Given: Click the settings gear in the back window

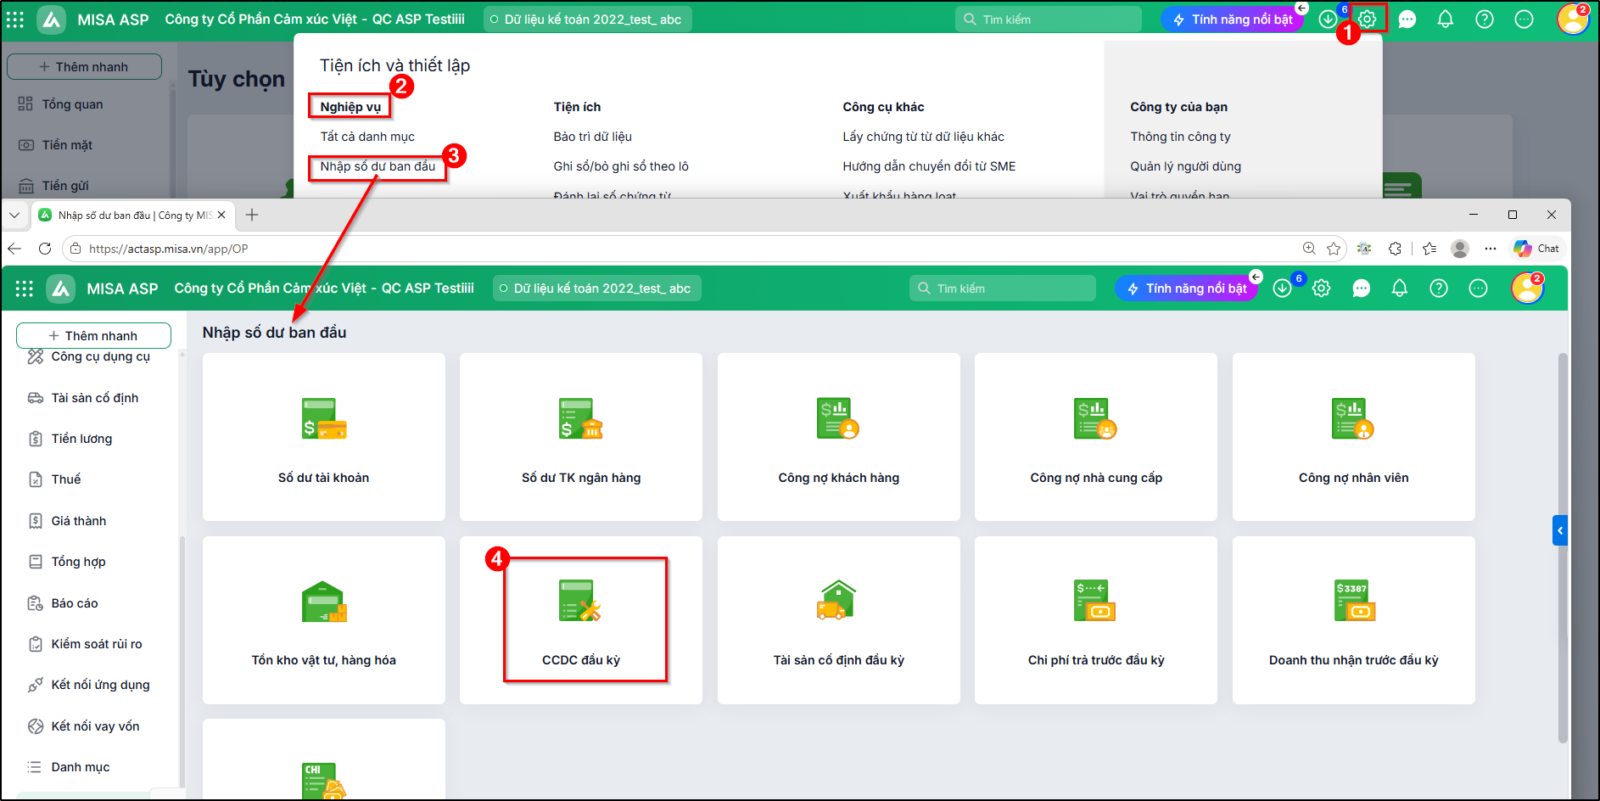Looking at the screenshot, I should pos(1367,19).
